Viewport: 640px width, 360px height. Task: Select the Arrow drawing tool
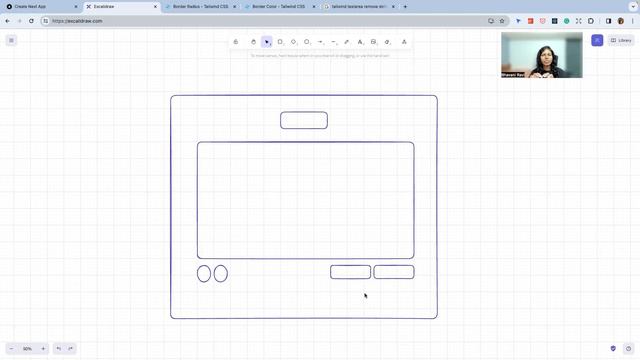(320, 42)
